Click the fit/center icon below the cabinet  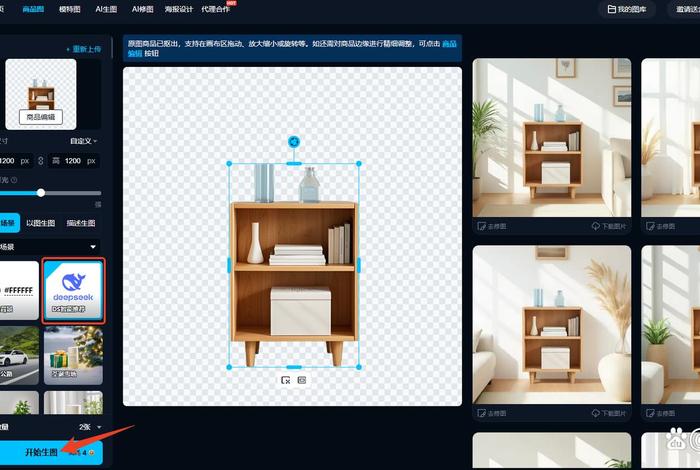tap(302, 380)
